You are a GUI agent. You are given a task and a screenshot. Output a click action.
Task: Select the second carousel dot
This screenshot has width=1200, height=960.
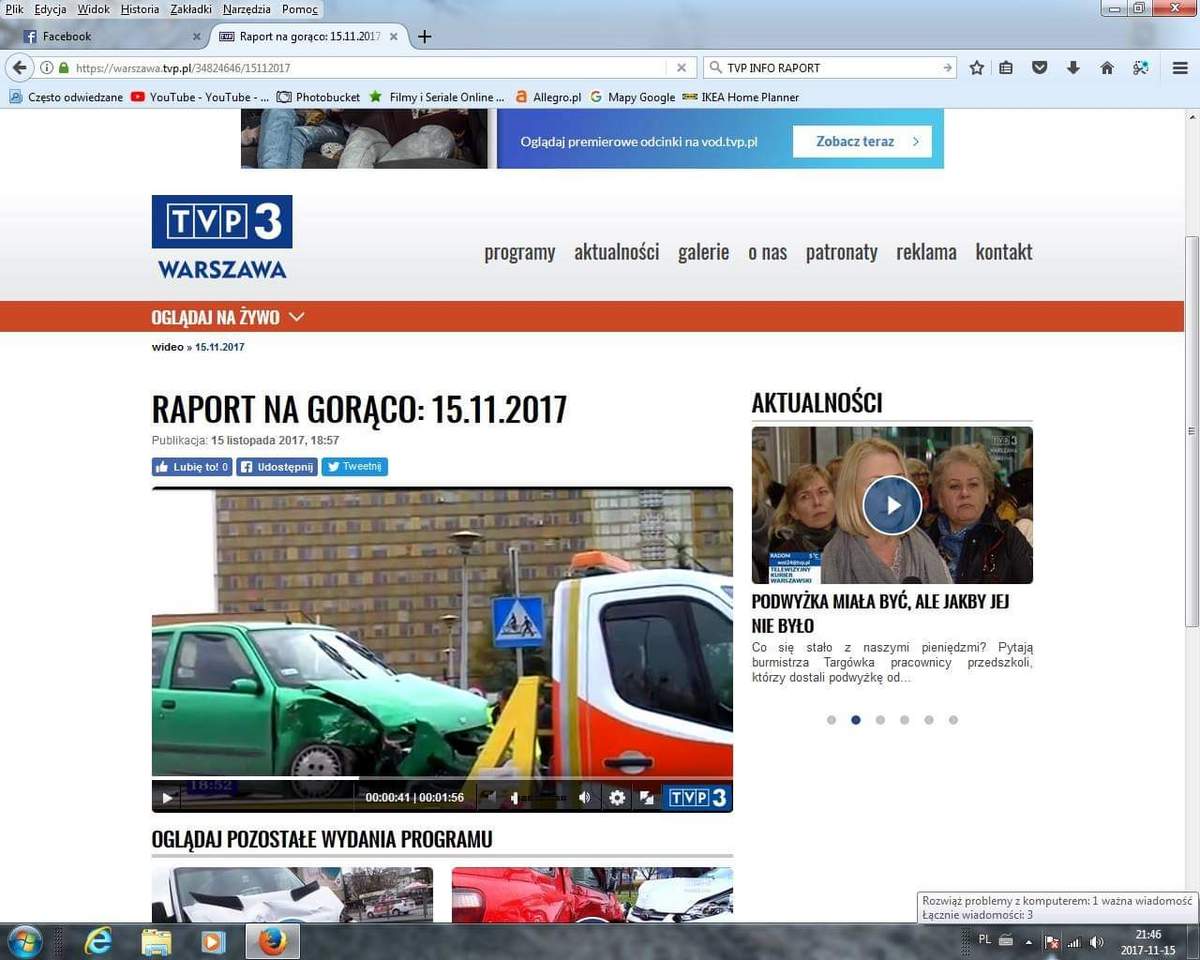pos(856,720)
